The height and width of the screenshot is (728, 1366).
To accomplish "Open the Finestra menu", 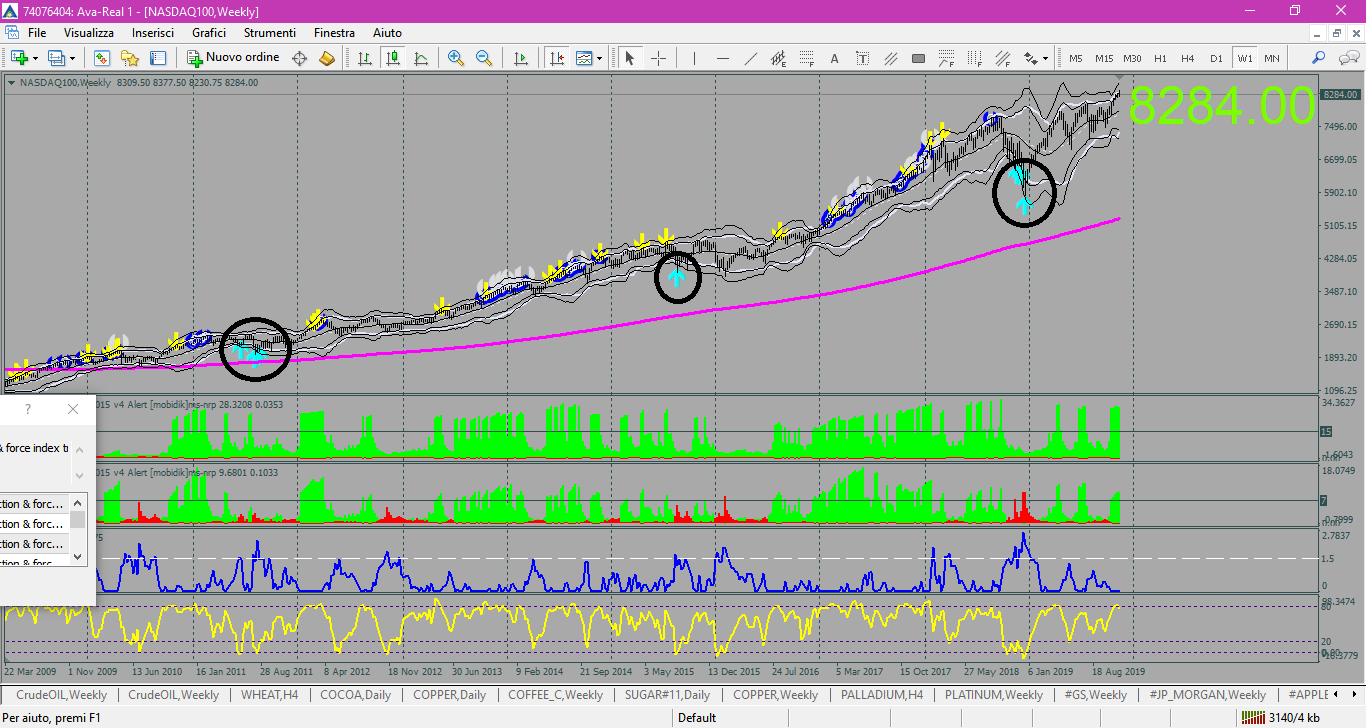I will click(334, 33).
